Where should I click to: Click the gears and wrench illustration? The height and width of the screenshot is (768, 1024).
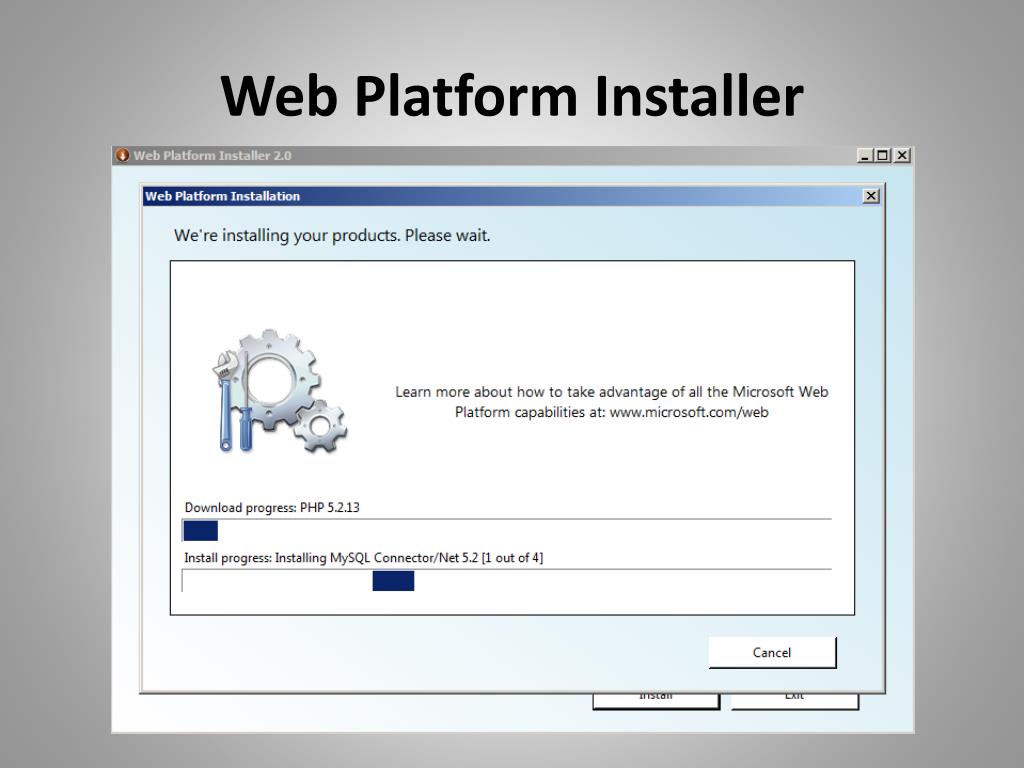click(x=280, y=391)
